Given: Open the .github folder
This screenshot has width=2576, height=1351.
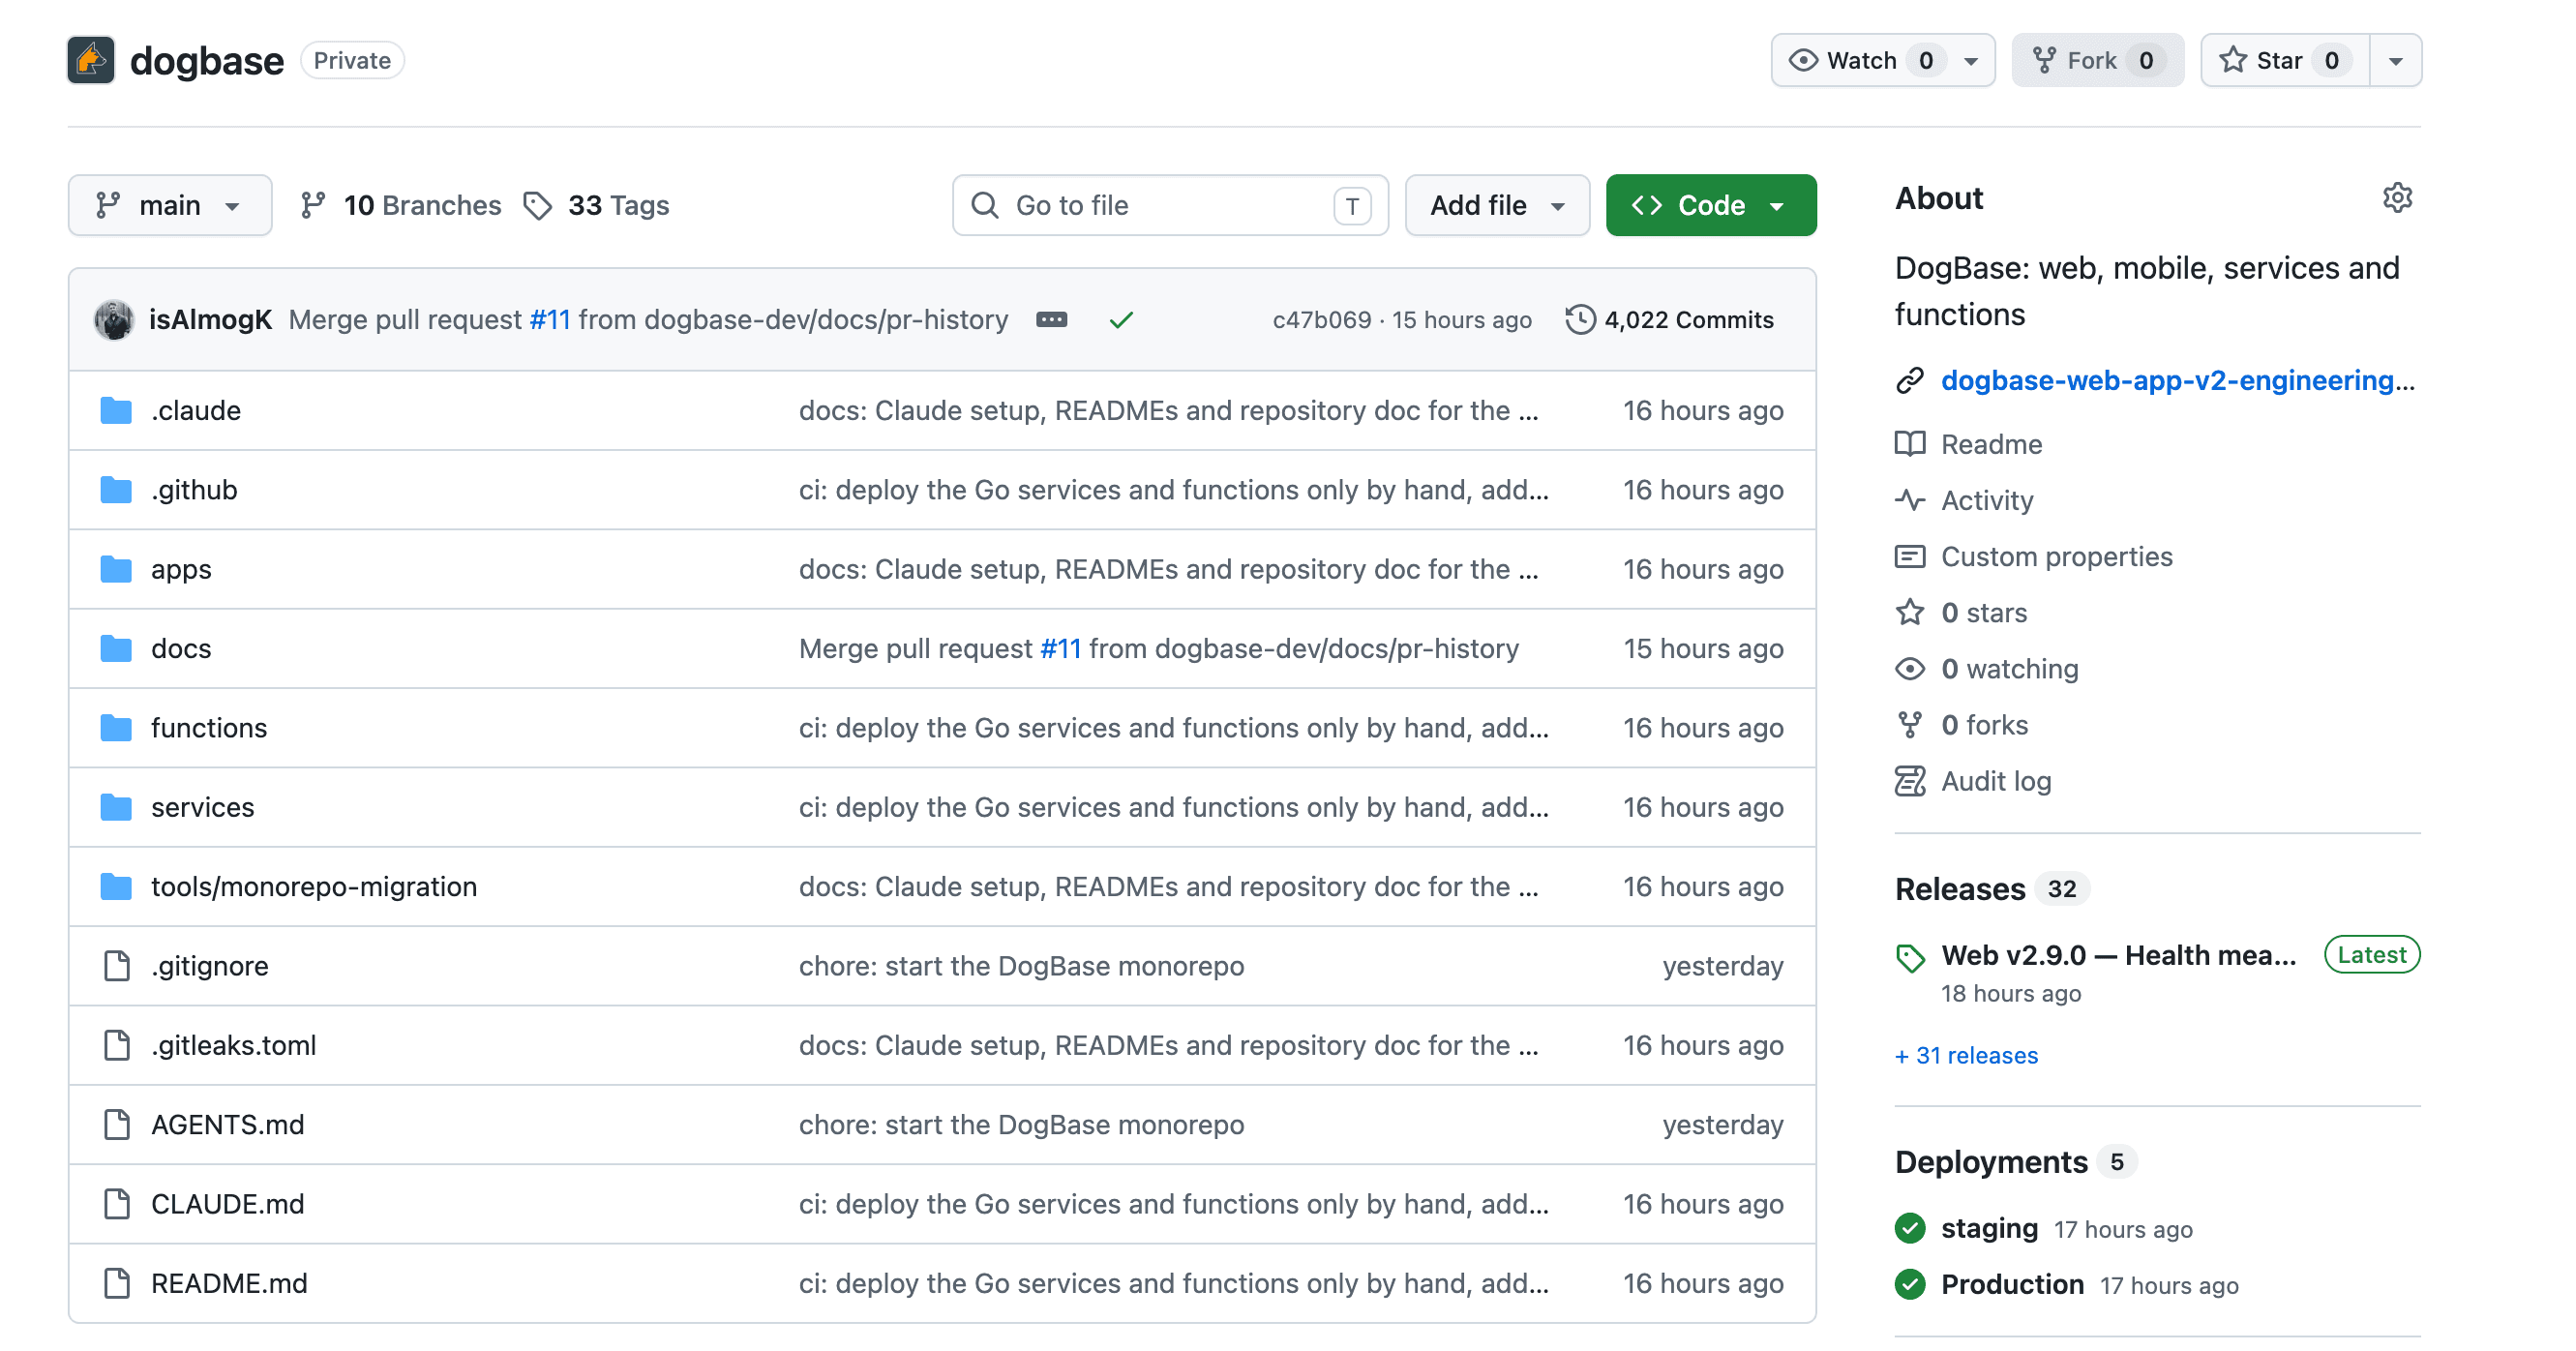Looking at the screenshot, I should pos(194,490).
